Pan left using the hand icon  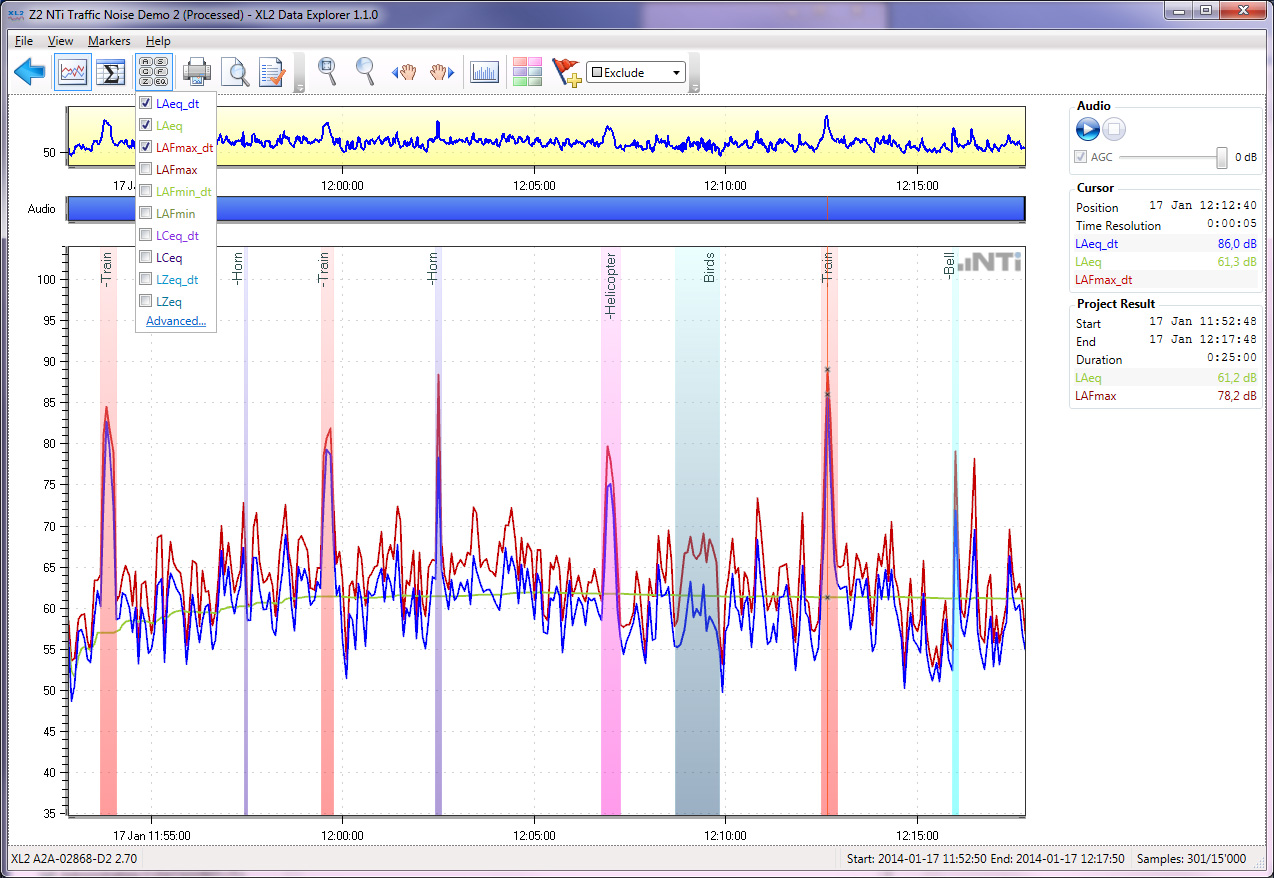(404, 72)
